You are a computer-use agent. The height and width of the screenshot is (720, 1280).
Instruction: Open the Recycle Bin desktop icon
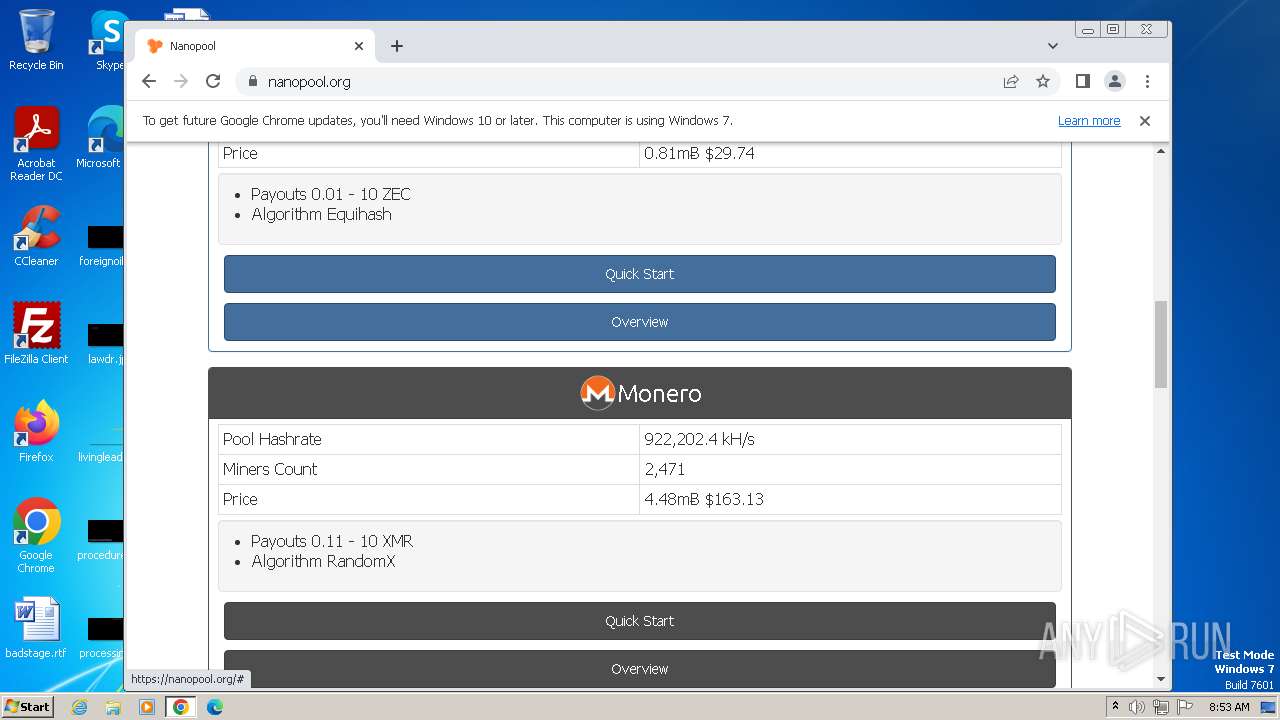36,40
